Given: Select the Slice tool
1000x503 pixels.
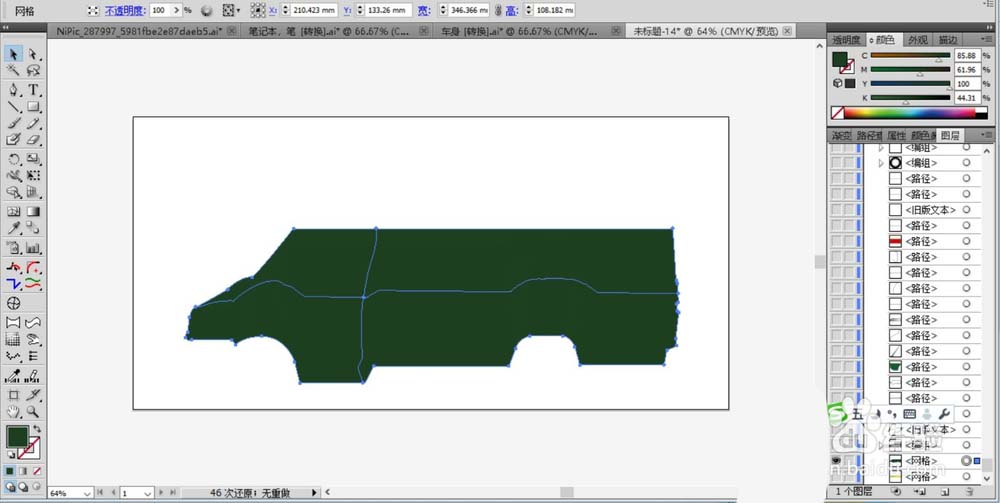Looking at the screenshot, I should 33,395.
